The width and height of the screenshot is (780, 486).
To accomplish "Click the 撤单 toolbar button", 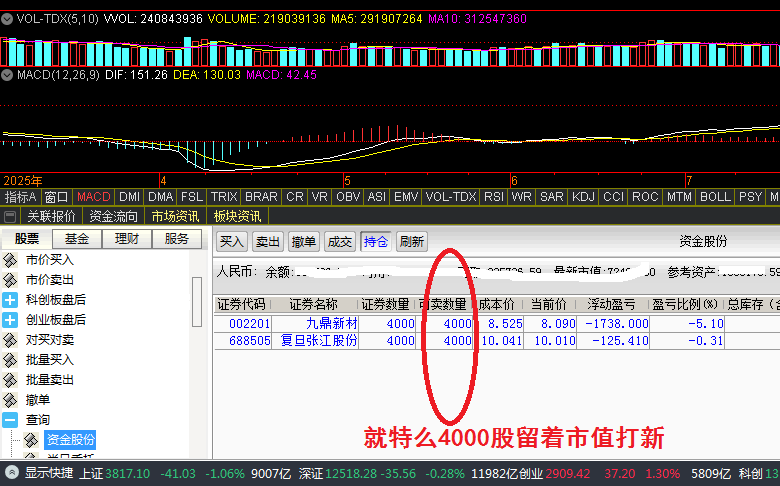I will 303,242.
